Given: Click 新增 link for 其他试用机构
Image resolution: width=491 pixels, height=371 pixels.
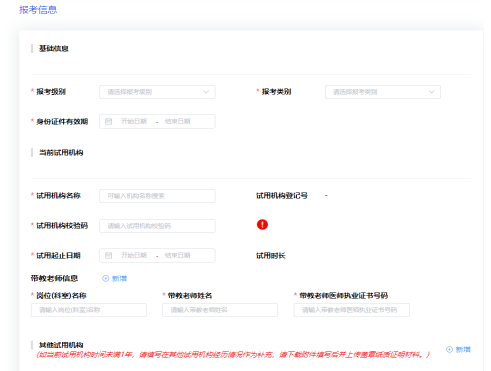Looking at the screenshot, I should (x=463, y=349).
